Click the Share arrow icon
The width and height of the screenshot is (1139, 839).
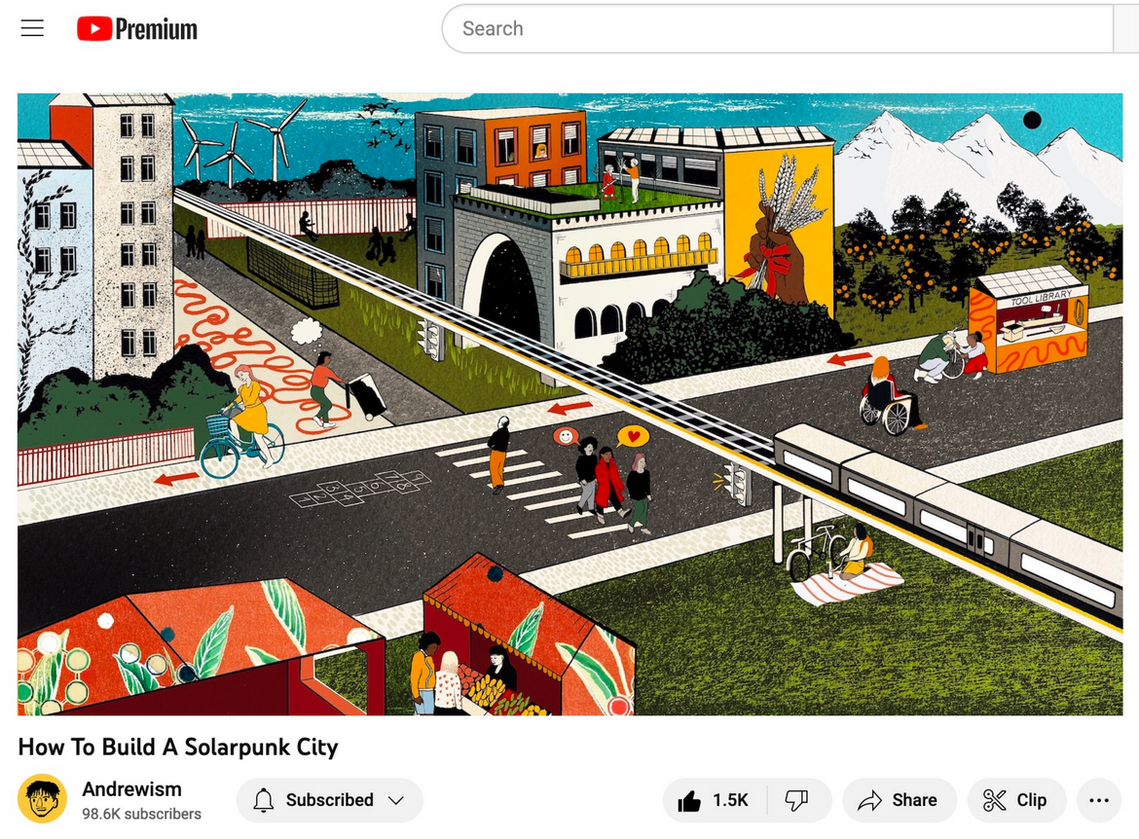(870, 801)
